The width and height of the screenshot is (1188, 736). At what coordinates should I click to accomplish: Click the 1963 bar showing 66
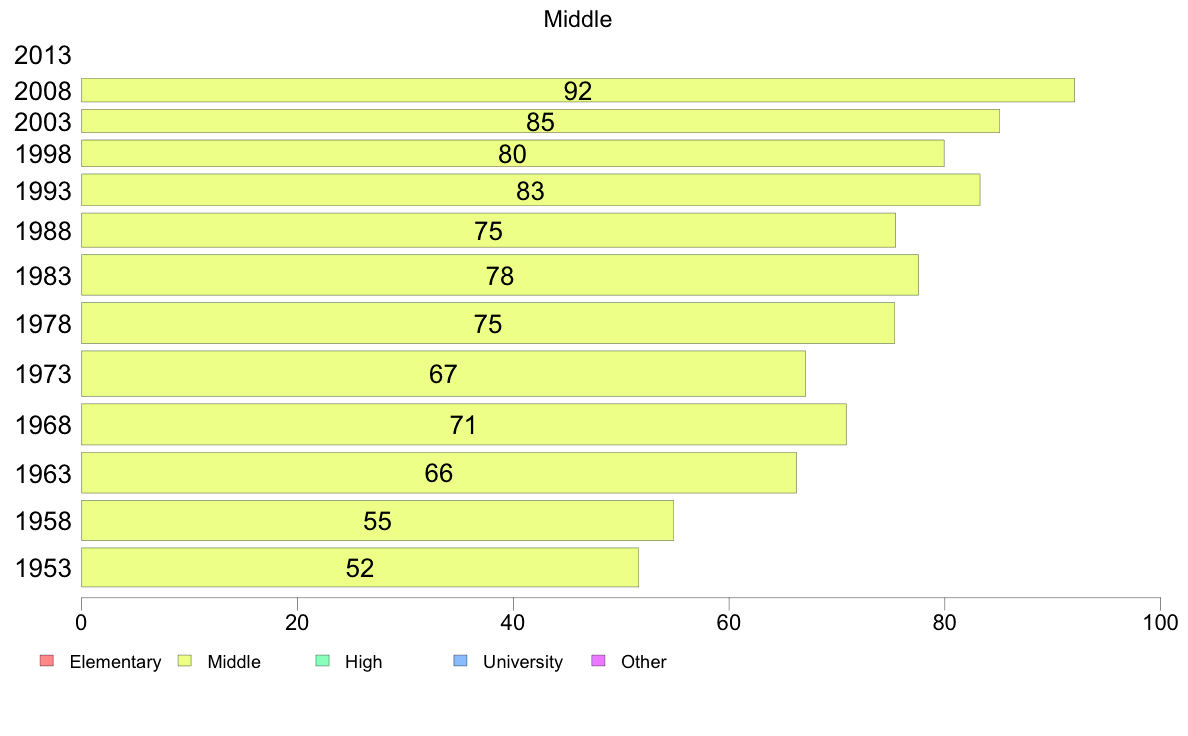coord(439,473)
